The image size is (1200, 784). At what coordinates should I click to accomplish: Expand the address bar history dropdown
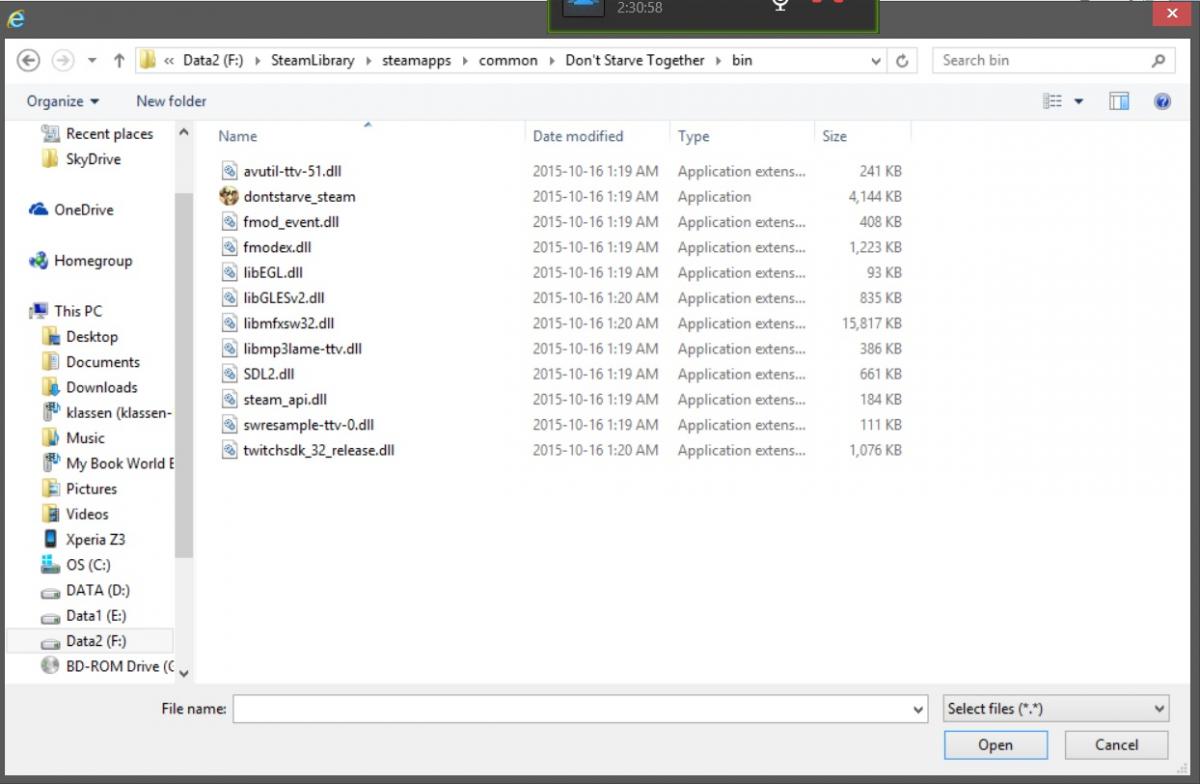[876, 61]
